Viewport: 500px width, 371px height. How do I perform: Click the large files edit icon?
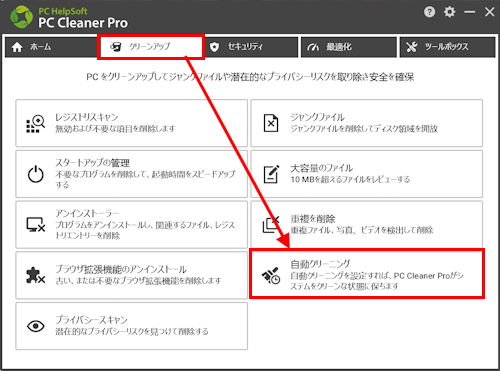pos(271,174)
